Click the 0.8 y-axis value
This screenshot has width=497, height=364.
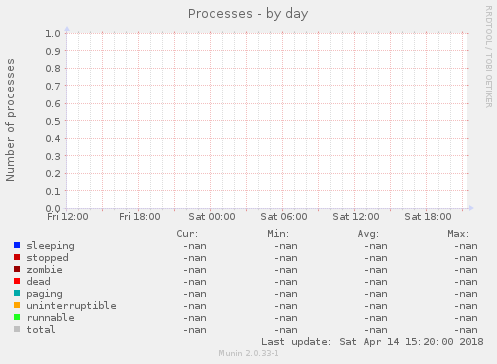coord(53,68)
